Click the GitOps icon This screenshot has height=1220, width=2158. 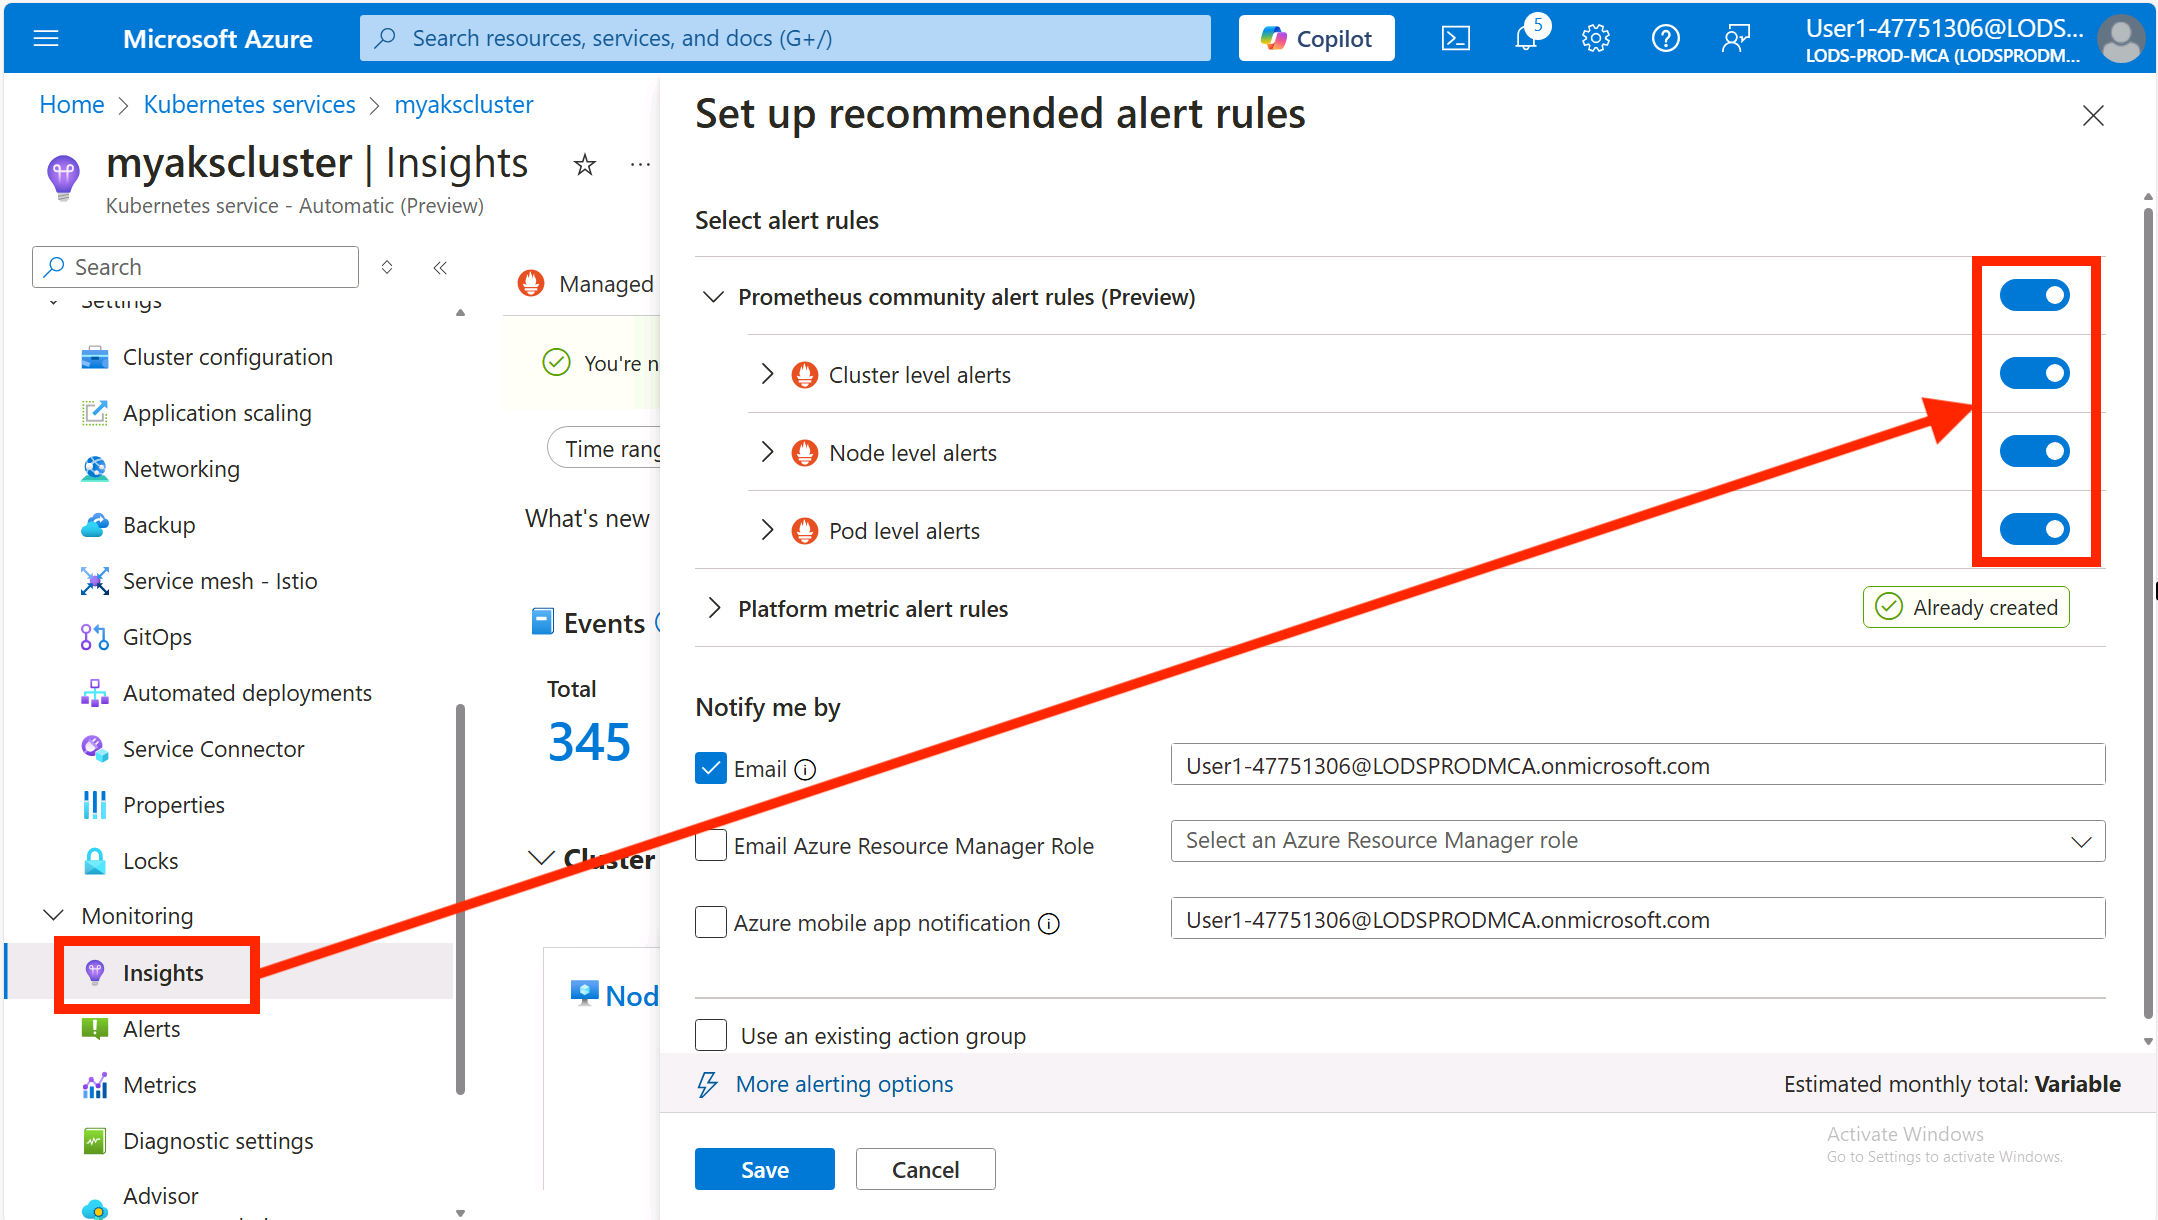point(95,637)
